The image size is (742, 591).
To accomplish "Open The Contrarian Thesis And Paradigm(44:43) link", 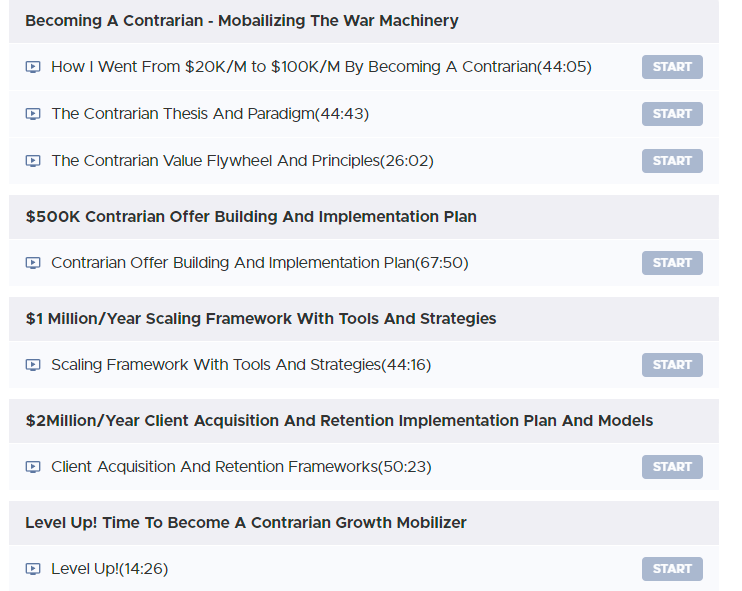I will pos(210,114).
